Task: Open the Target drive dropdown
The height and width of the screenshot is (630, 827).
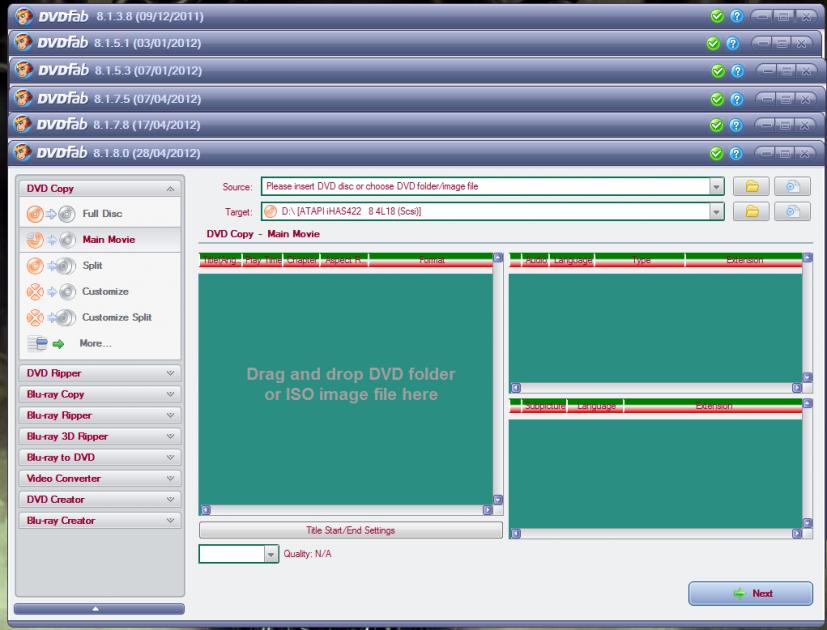Action: [716, 212]
